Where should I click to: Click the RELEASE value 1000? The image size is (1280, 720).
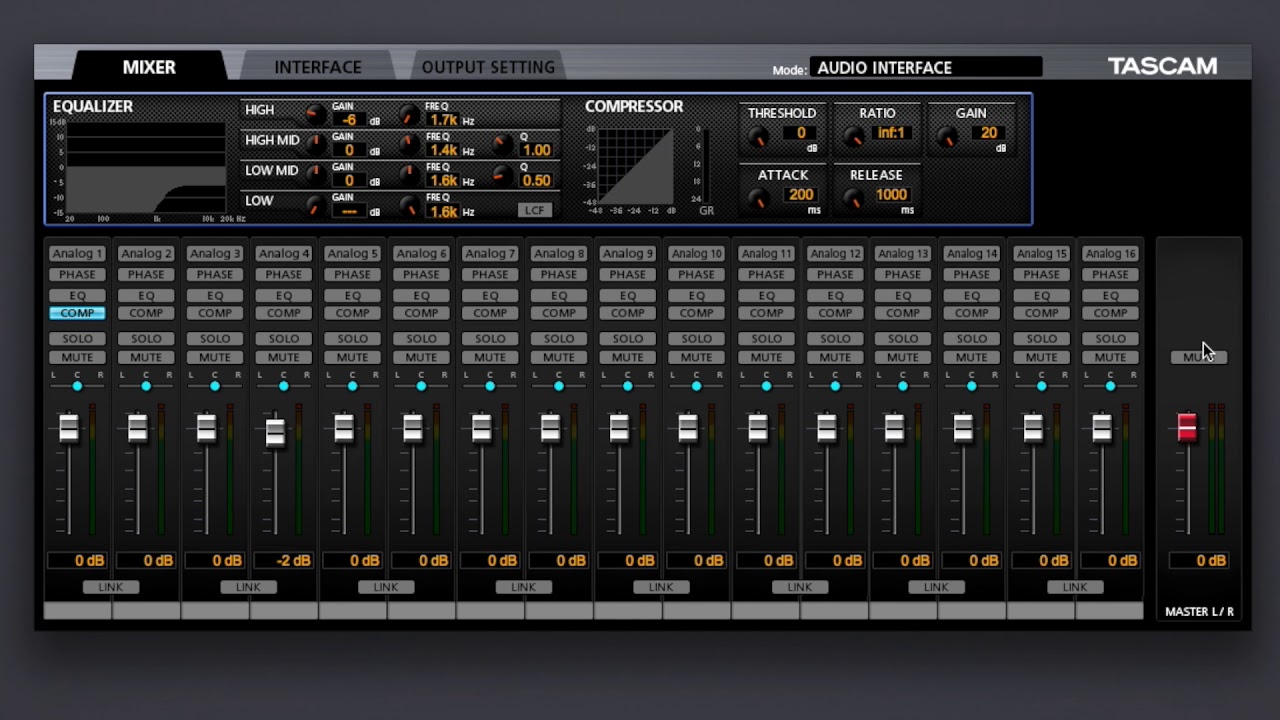891,195
